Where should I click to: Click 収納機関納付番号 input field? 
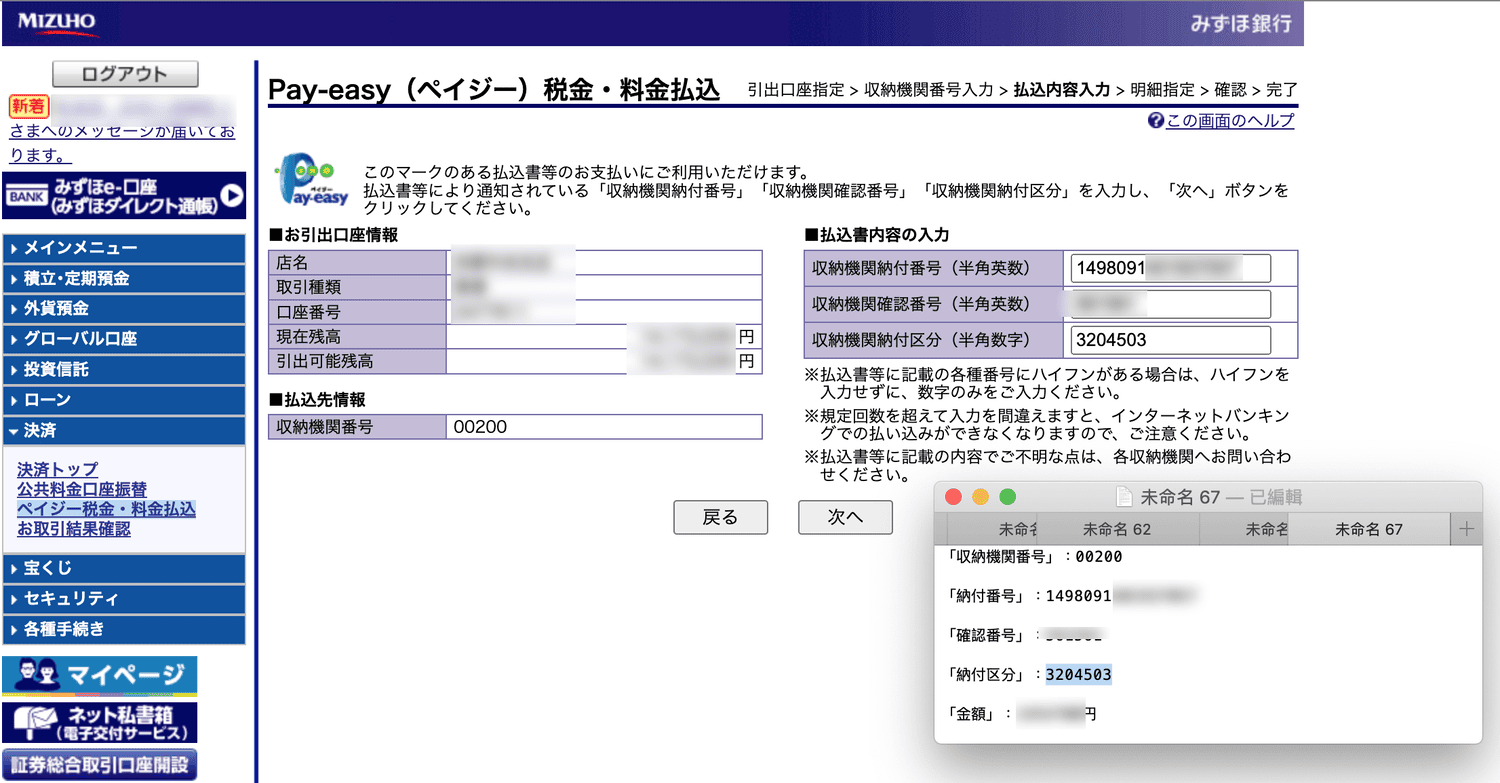click(1170, 268)
